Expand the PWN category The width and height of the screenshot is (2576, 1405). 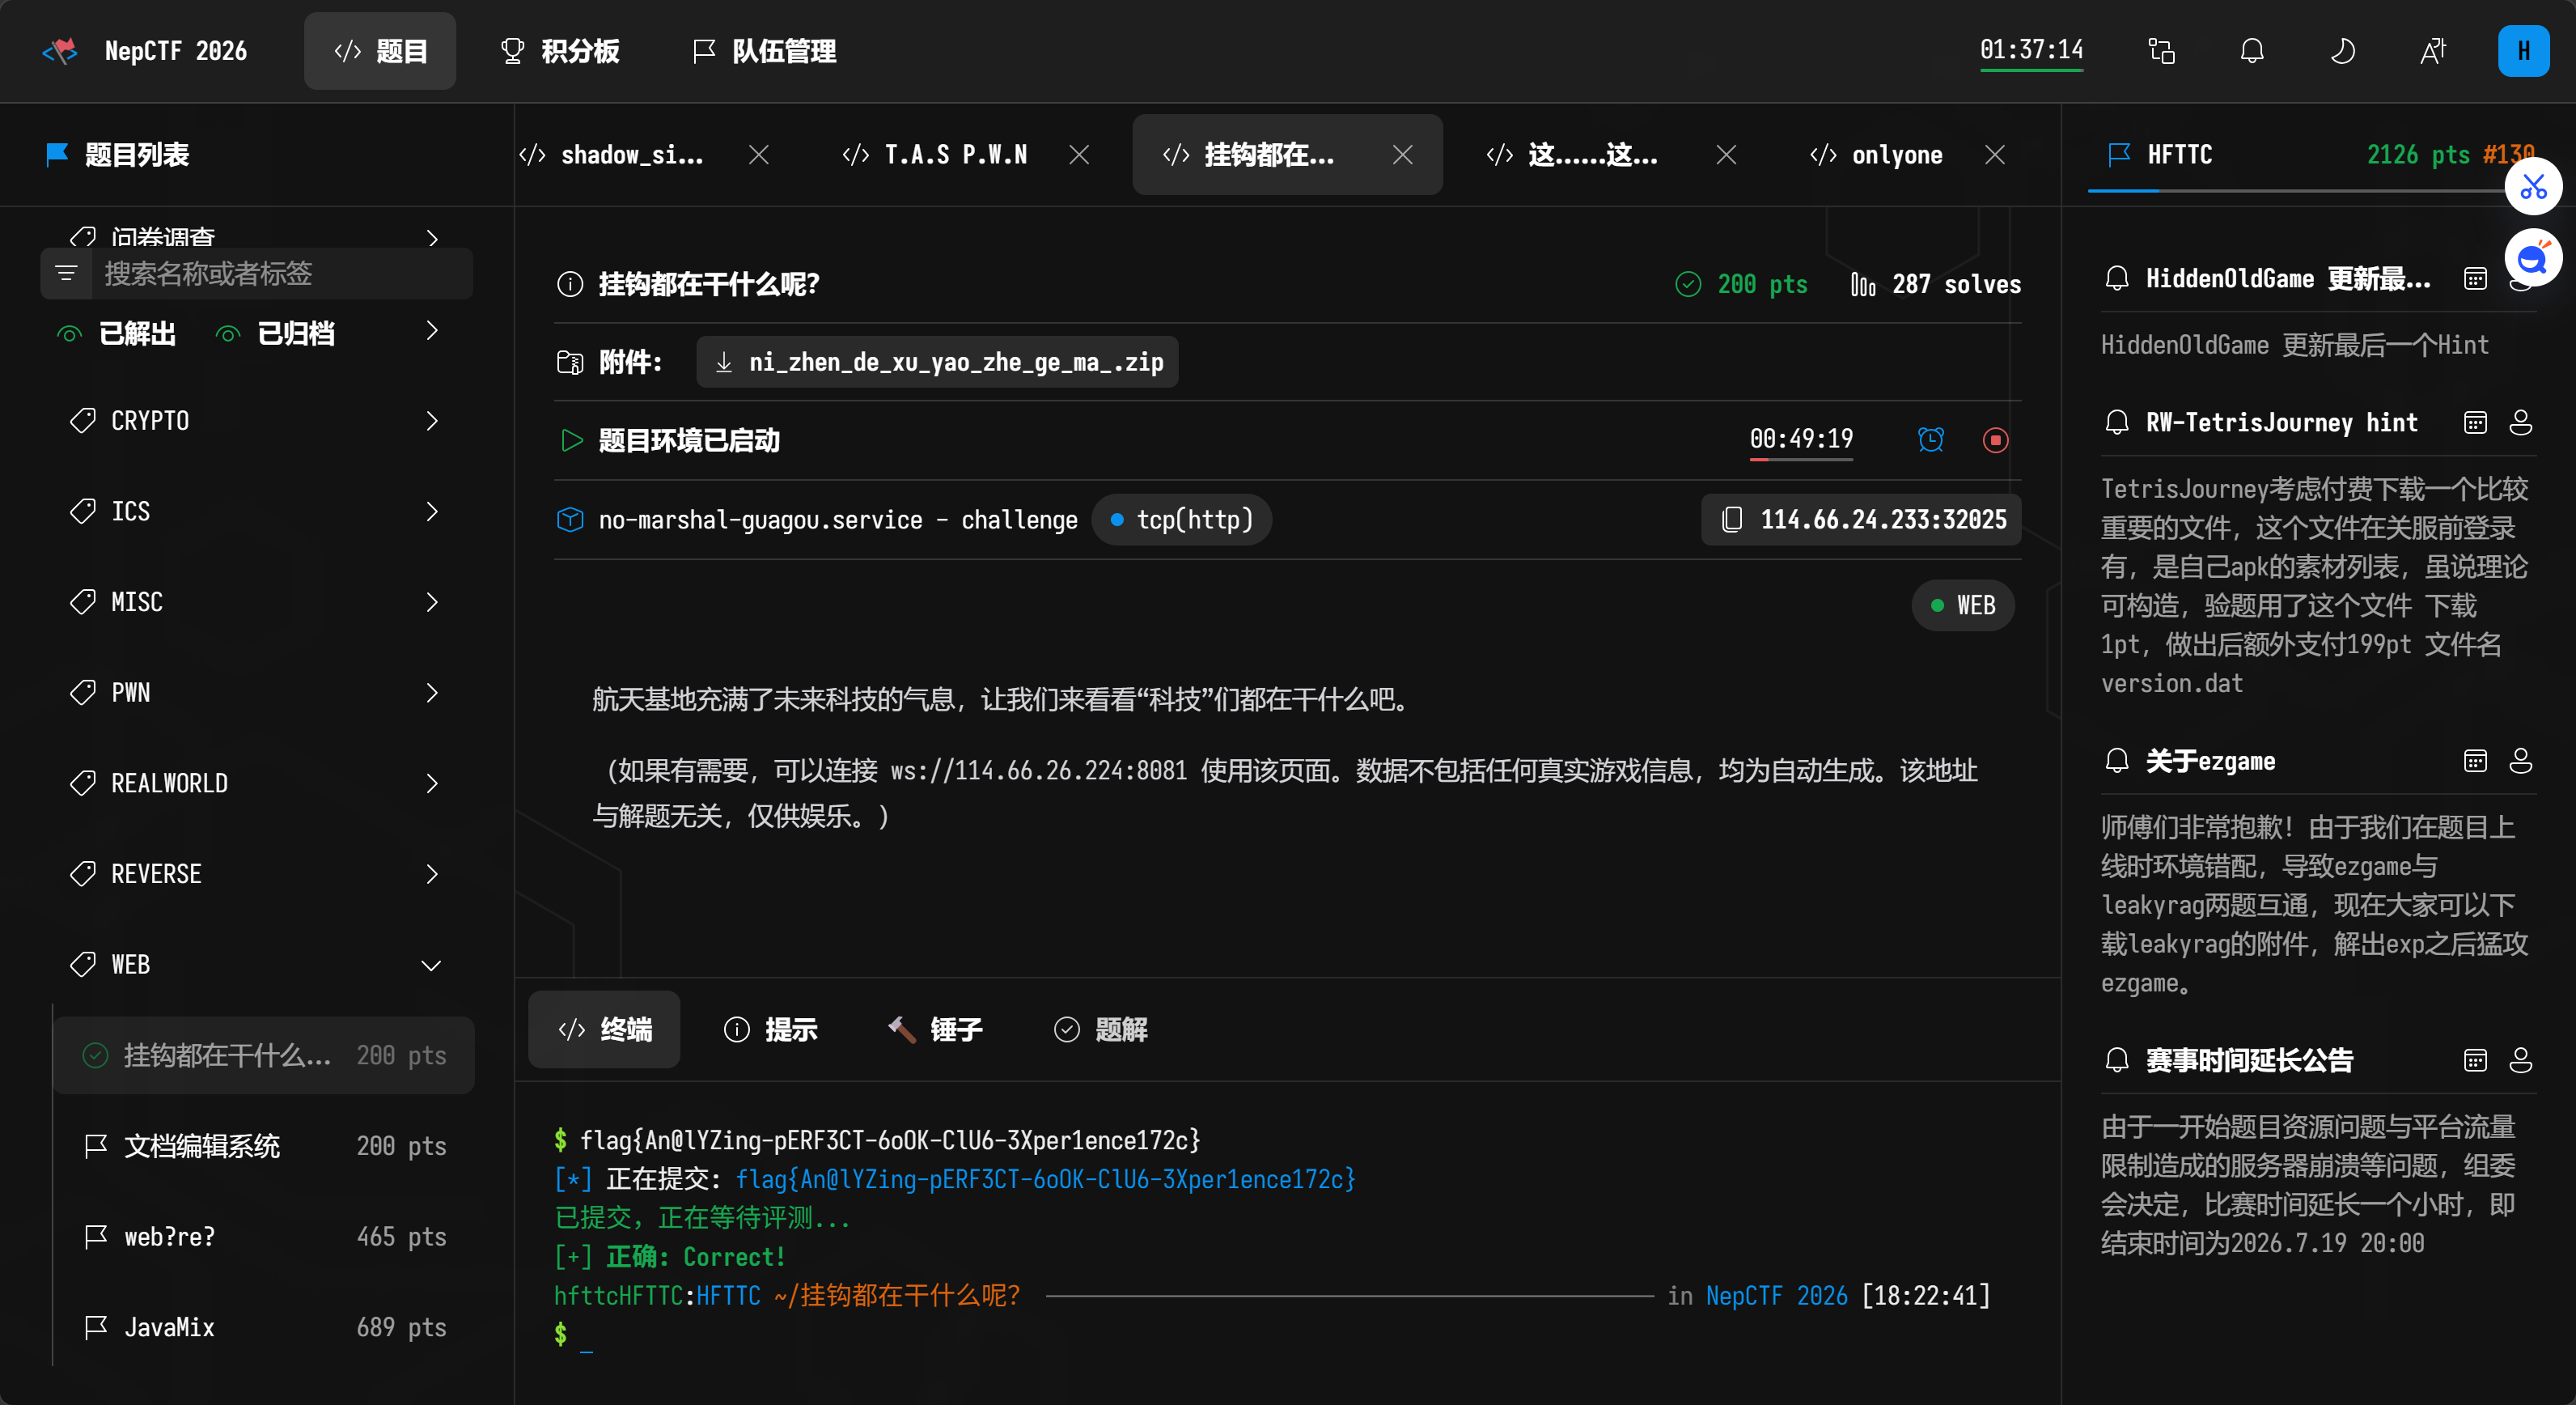point(256,693)
